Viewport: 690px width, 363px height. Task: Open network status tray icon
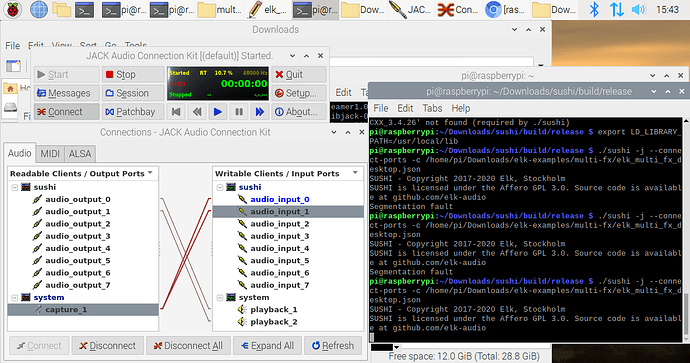617,9
